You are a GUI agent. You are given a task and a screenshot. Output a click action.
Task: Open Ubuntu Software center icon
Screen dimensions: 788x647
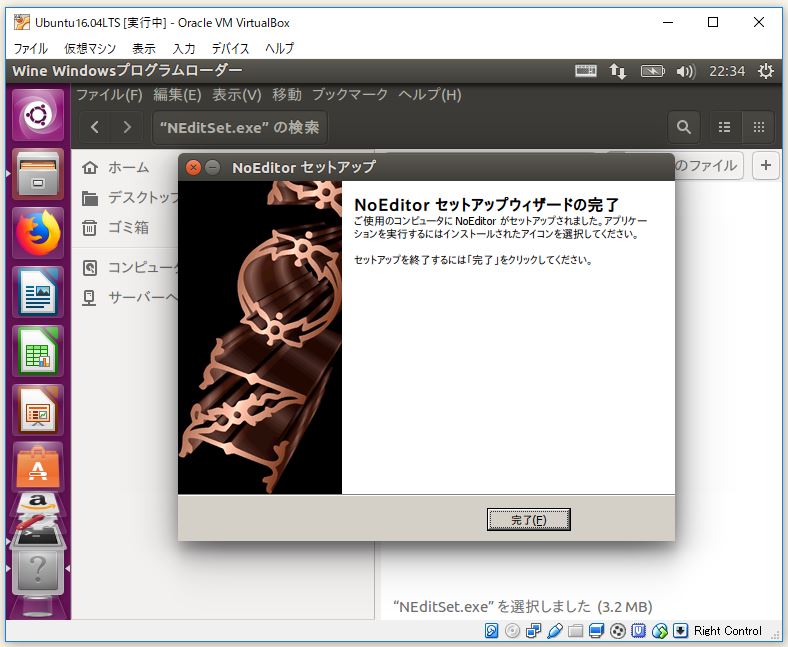[38, 468]
